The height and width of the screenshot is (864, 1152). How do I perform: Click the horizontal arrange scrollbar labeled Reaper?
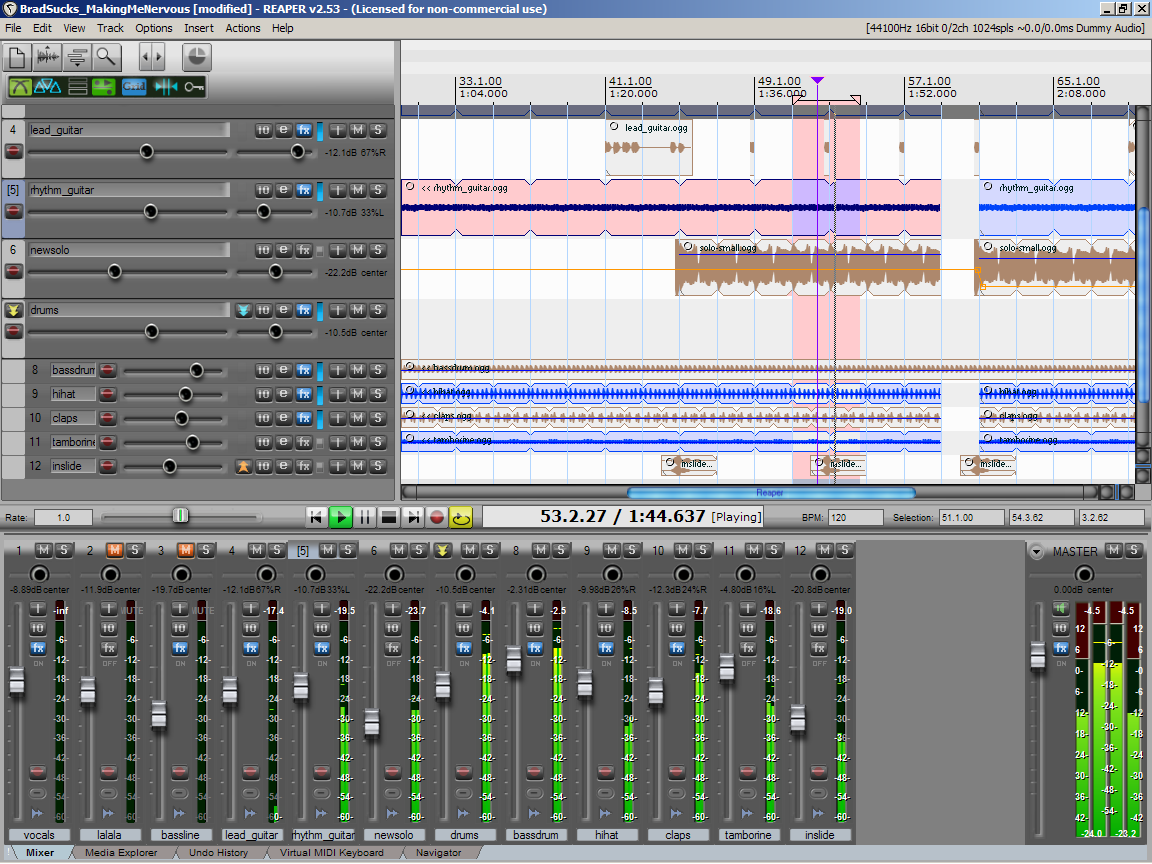point(770,492)
